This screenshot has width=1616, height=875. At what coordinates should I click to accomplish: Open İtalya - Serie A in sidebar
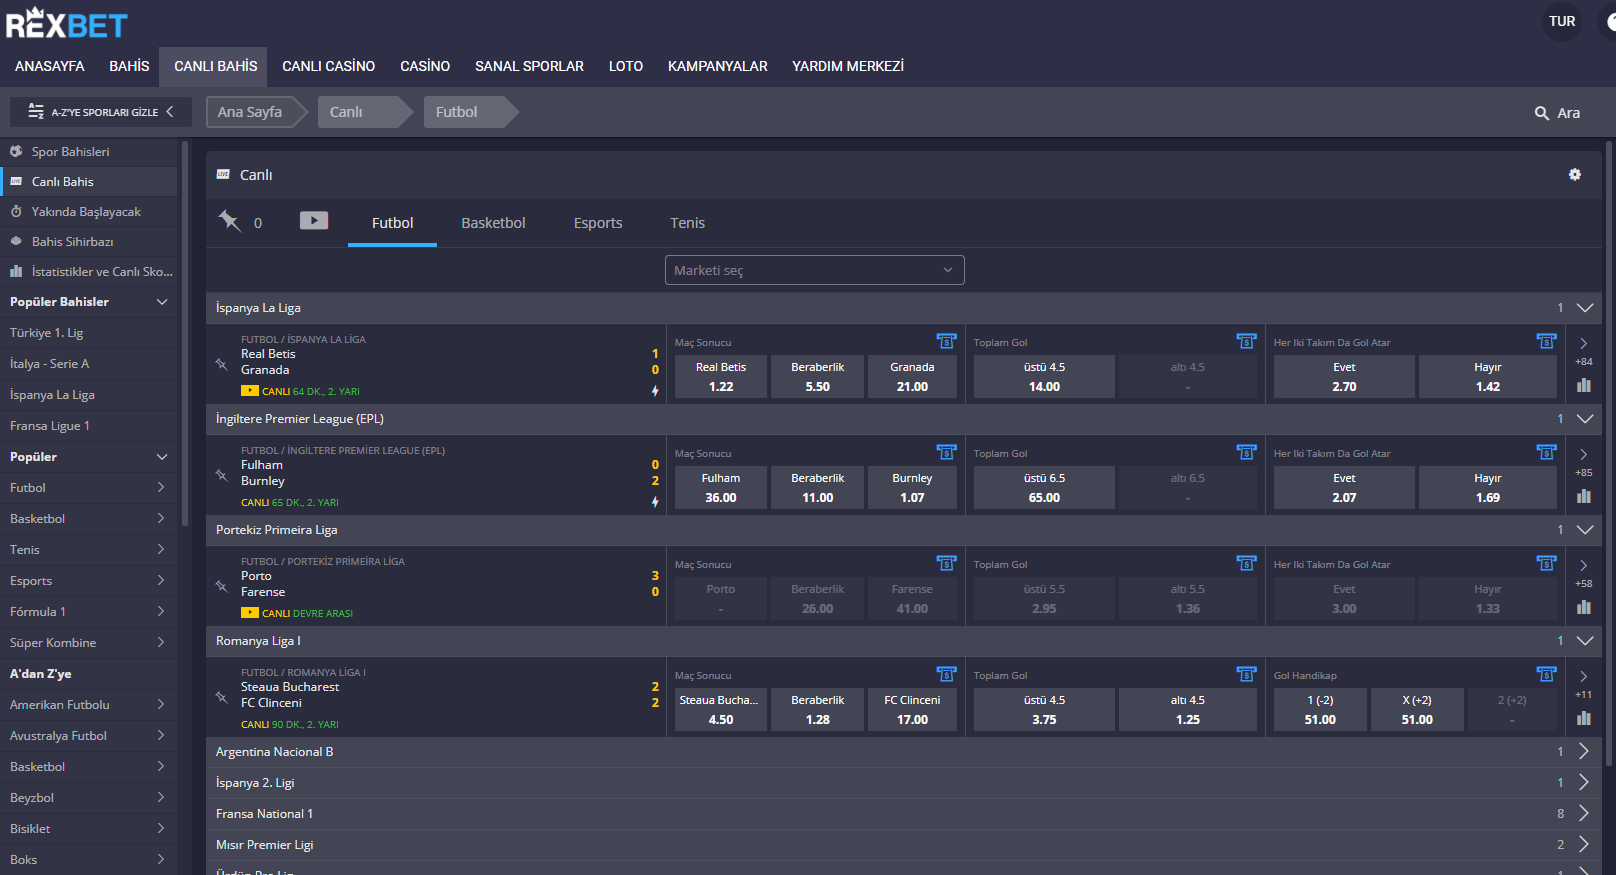click(x=88, y=364)
